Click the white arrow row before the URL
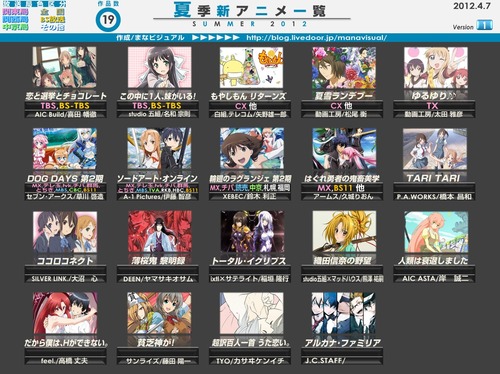 pyautogui.click(x=215, y=38)
